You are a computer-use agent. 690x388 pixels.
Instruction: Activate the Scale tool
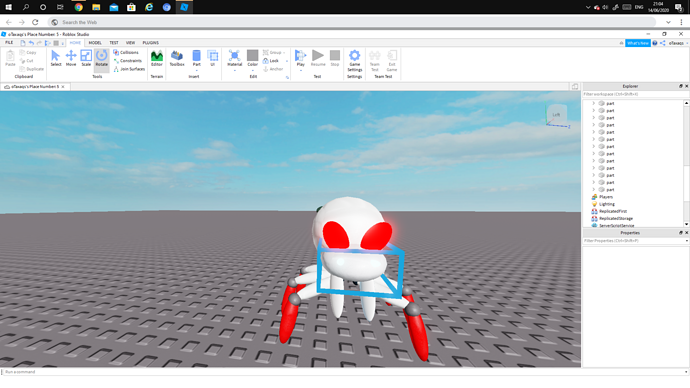pos(86,58)
